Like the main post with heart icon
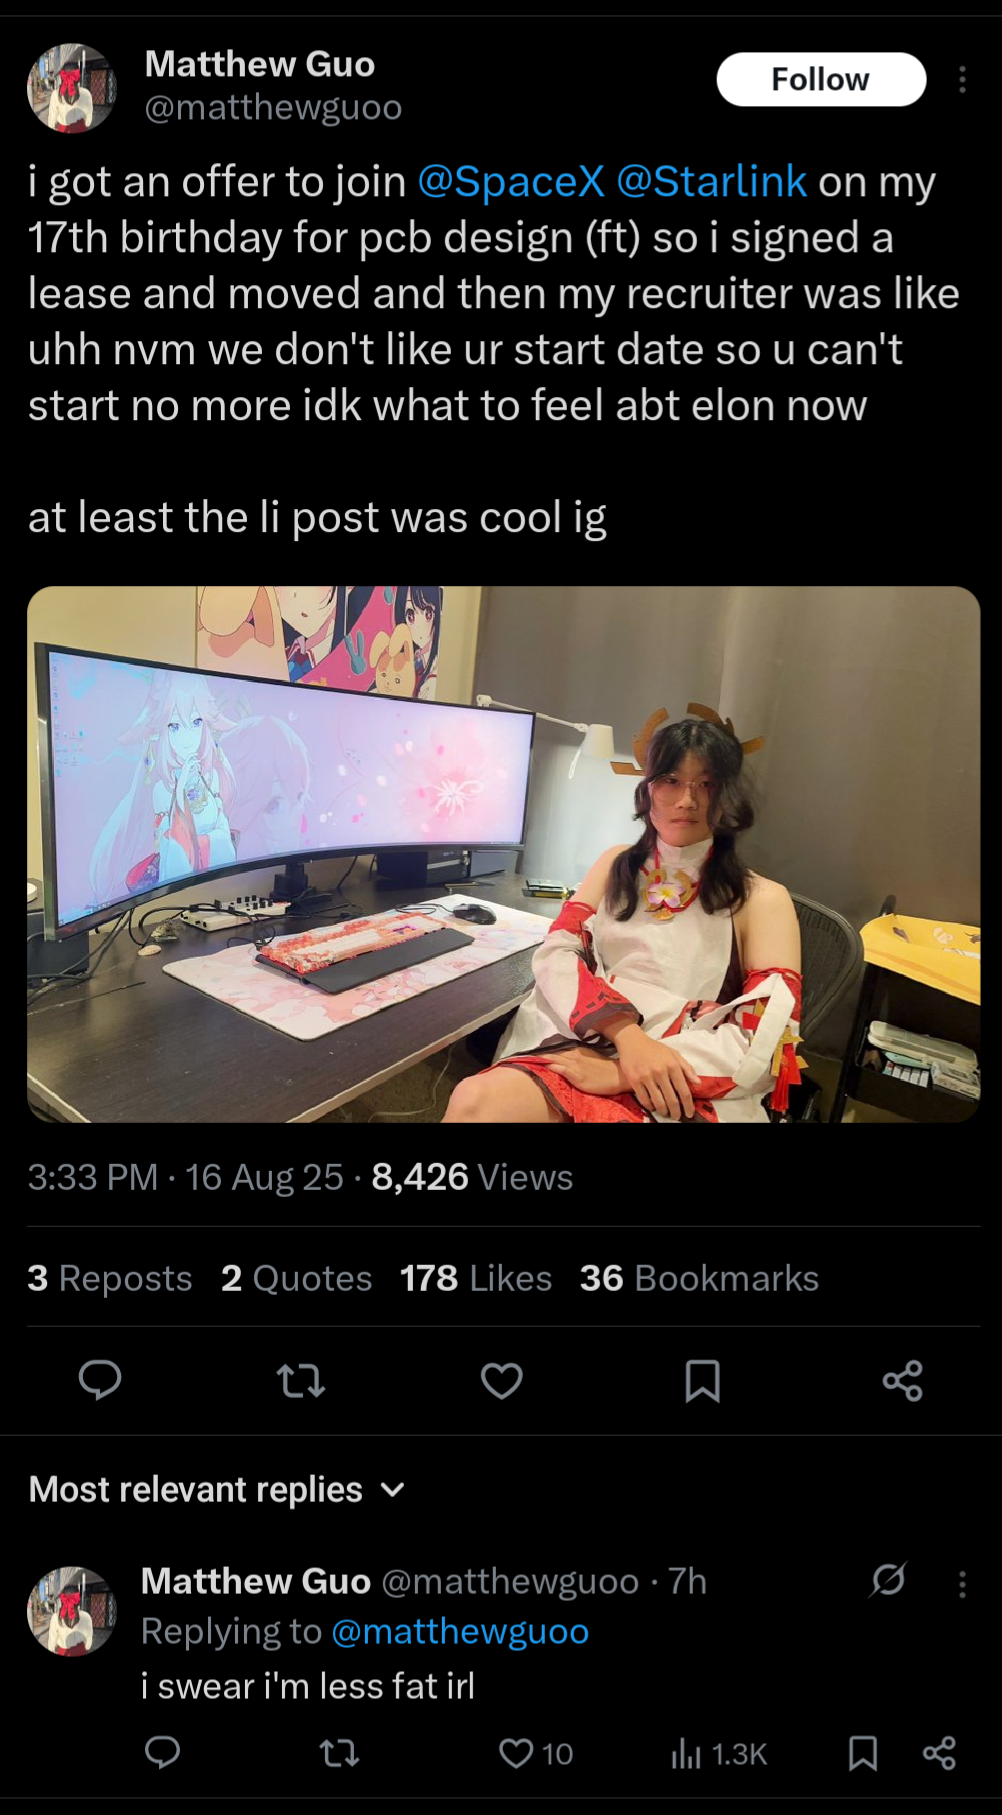 pyautogui.click(x=502, y=1381)
